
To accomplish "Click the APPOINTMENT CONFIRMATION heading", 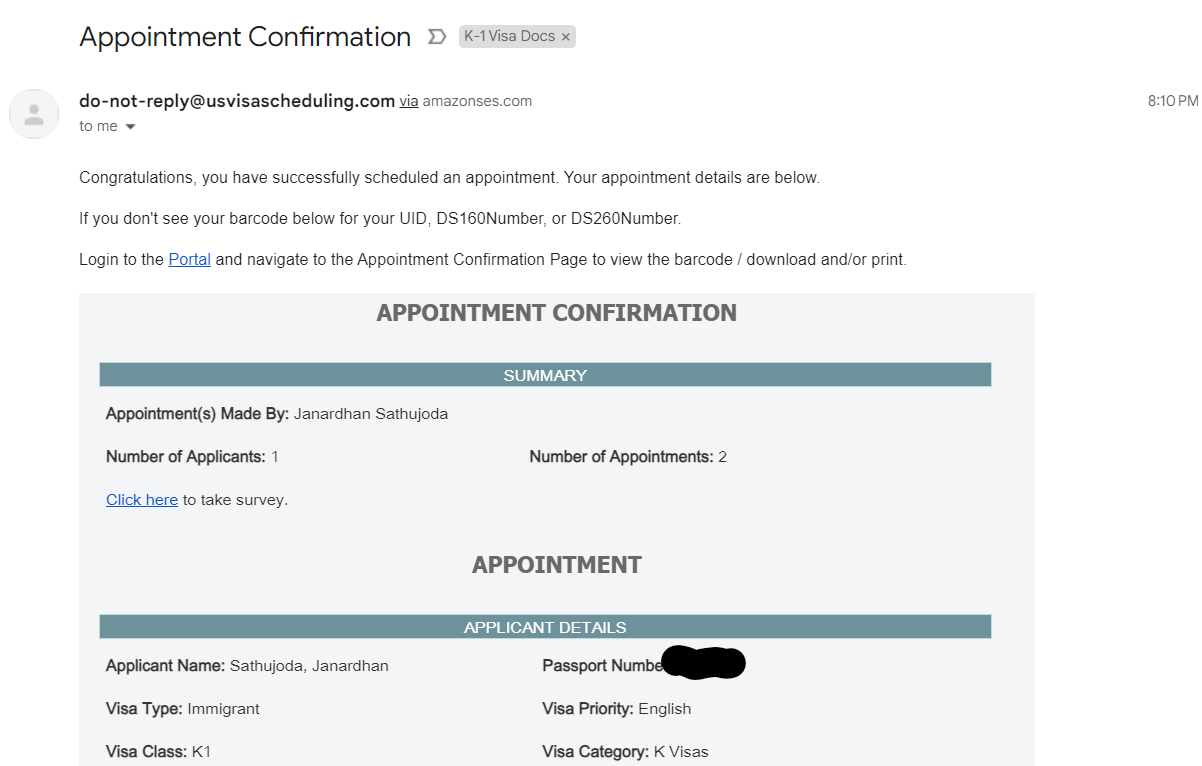I will tap(556, 313).
